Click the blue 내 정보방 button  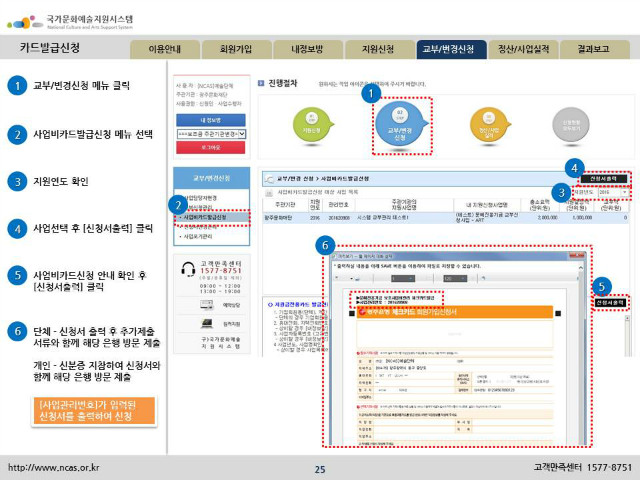[211, 120]
